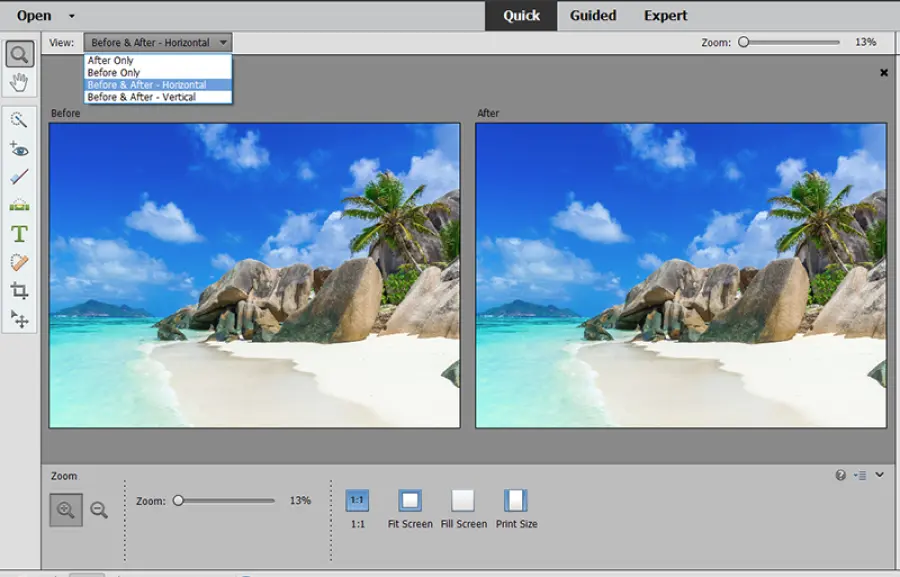The image size is (900, 577).
Task: Select the Move tool
Action: [19, 318]
